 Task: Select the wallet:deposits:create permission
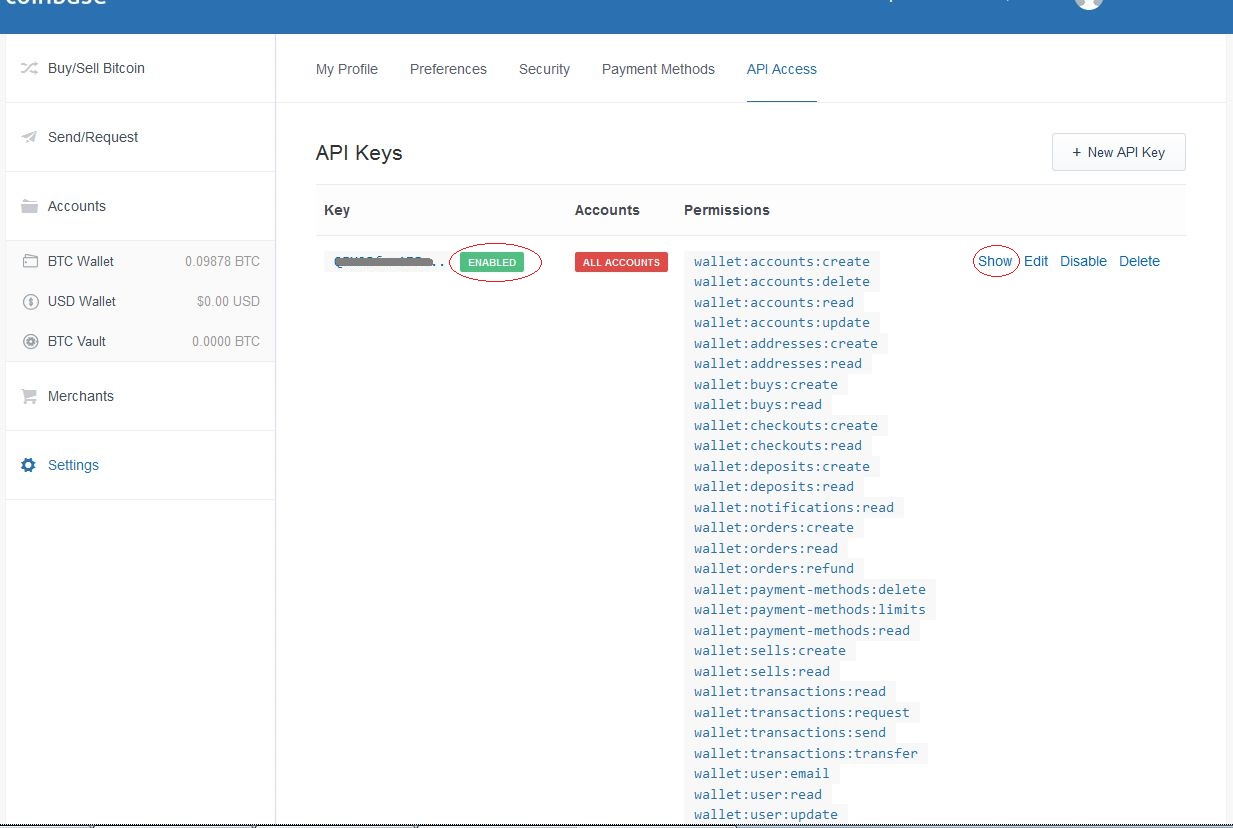782,466
